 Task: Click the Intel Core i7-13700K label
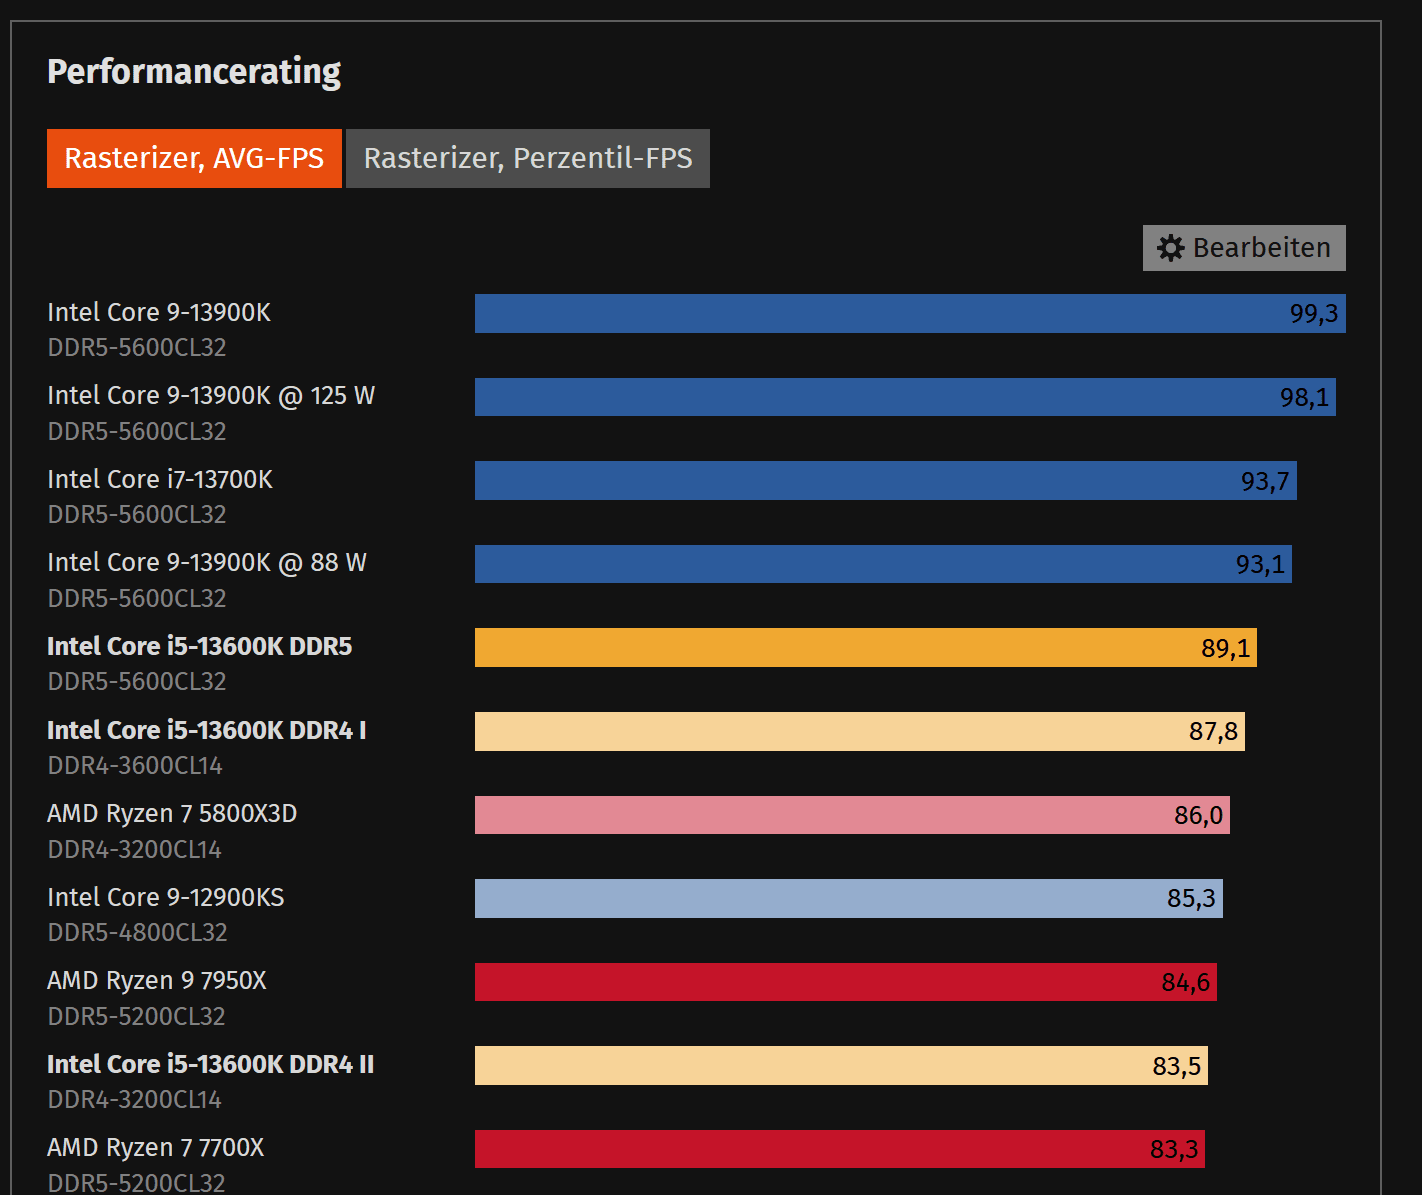[160, 479]
